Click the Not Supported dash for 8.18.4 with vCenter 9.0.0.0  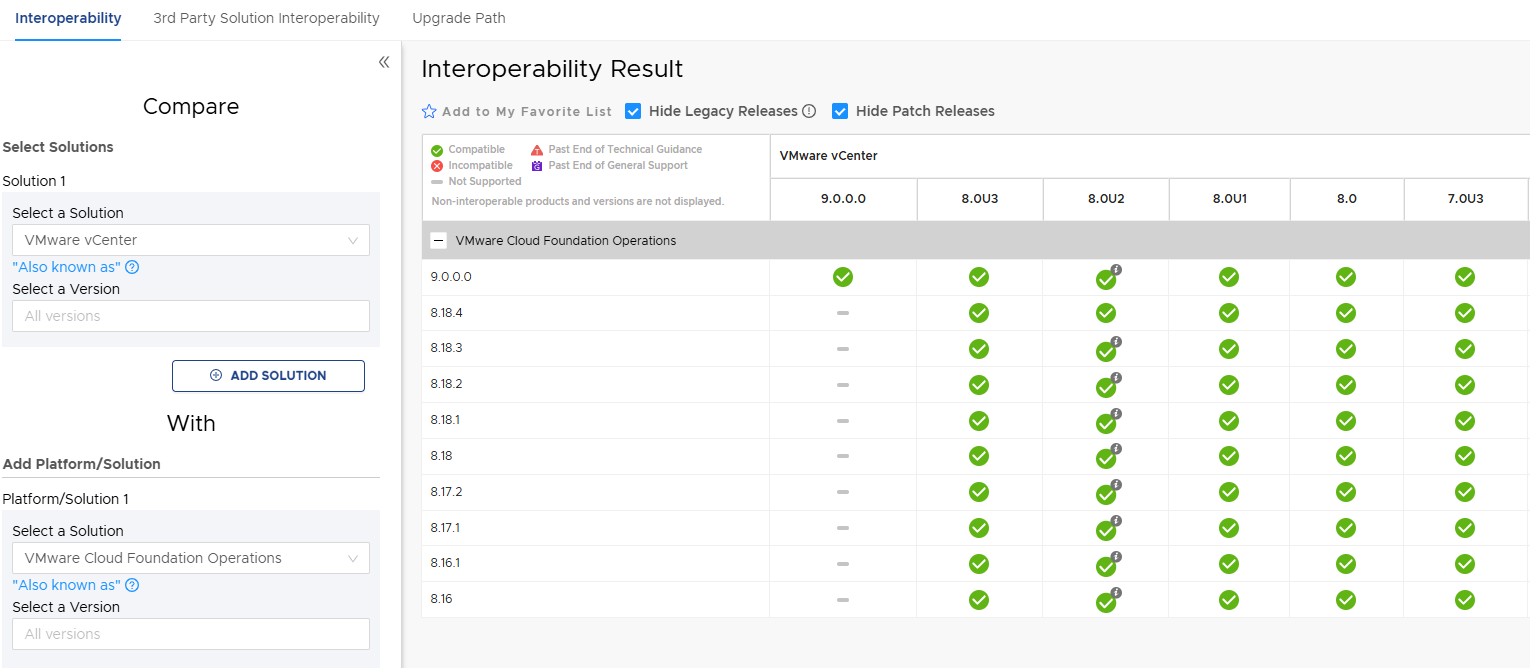pos(843,313)
